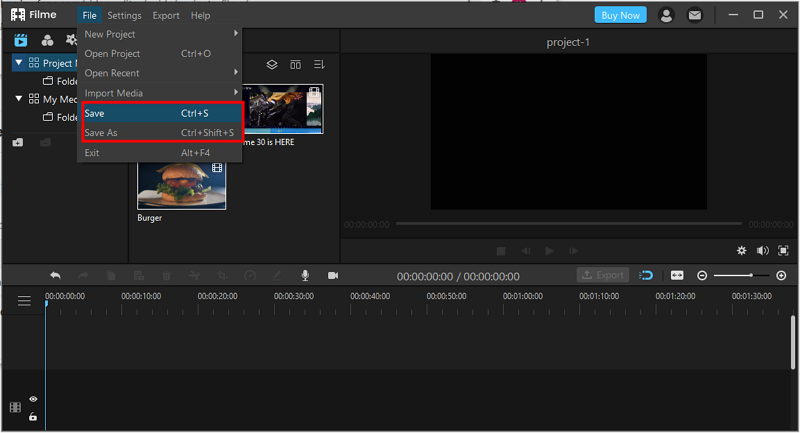Open the Help menu
This screenshot has height=433, width=800.
(x=201, y=15)
